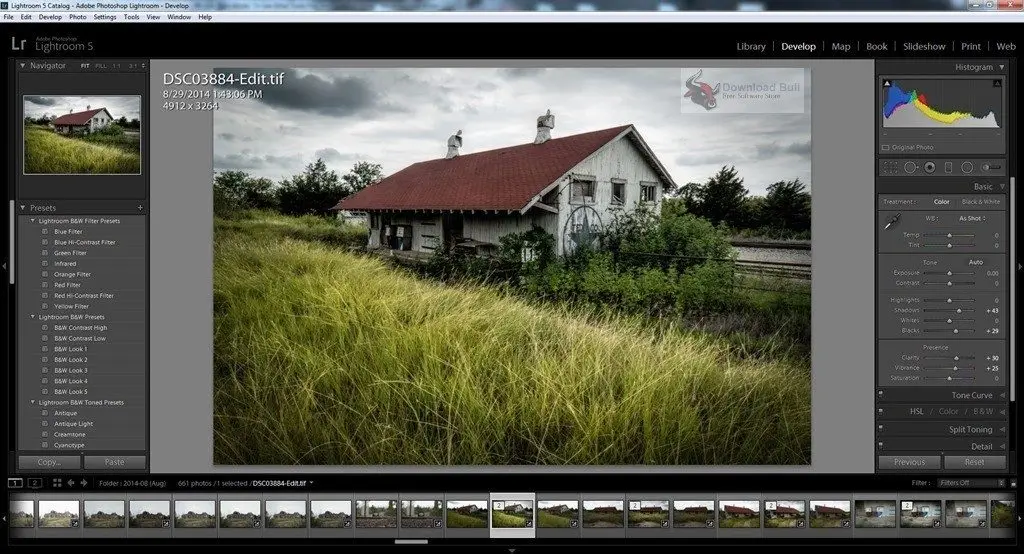Expand the Tone Curve panel
This screenshot has height=554, width=1024.
[x=1002, y=395]
